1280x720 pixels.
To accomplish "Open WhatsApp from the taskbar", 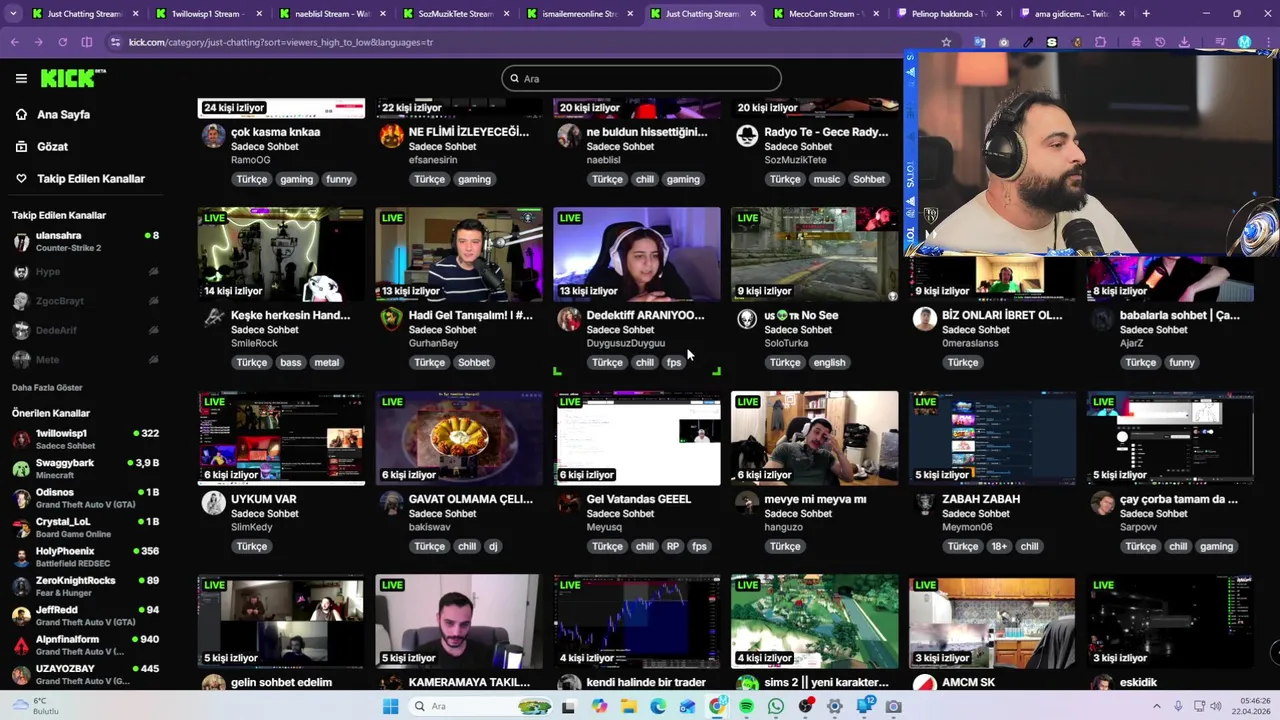I will pos(776,706).
